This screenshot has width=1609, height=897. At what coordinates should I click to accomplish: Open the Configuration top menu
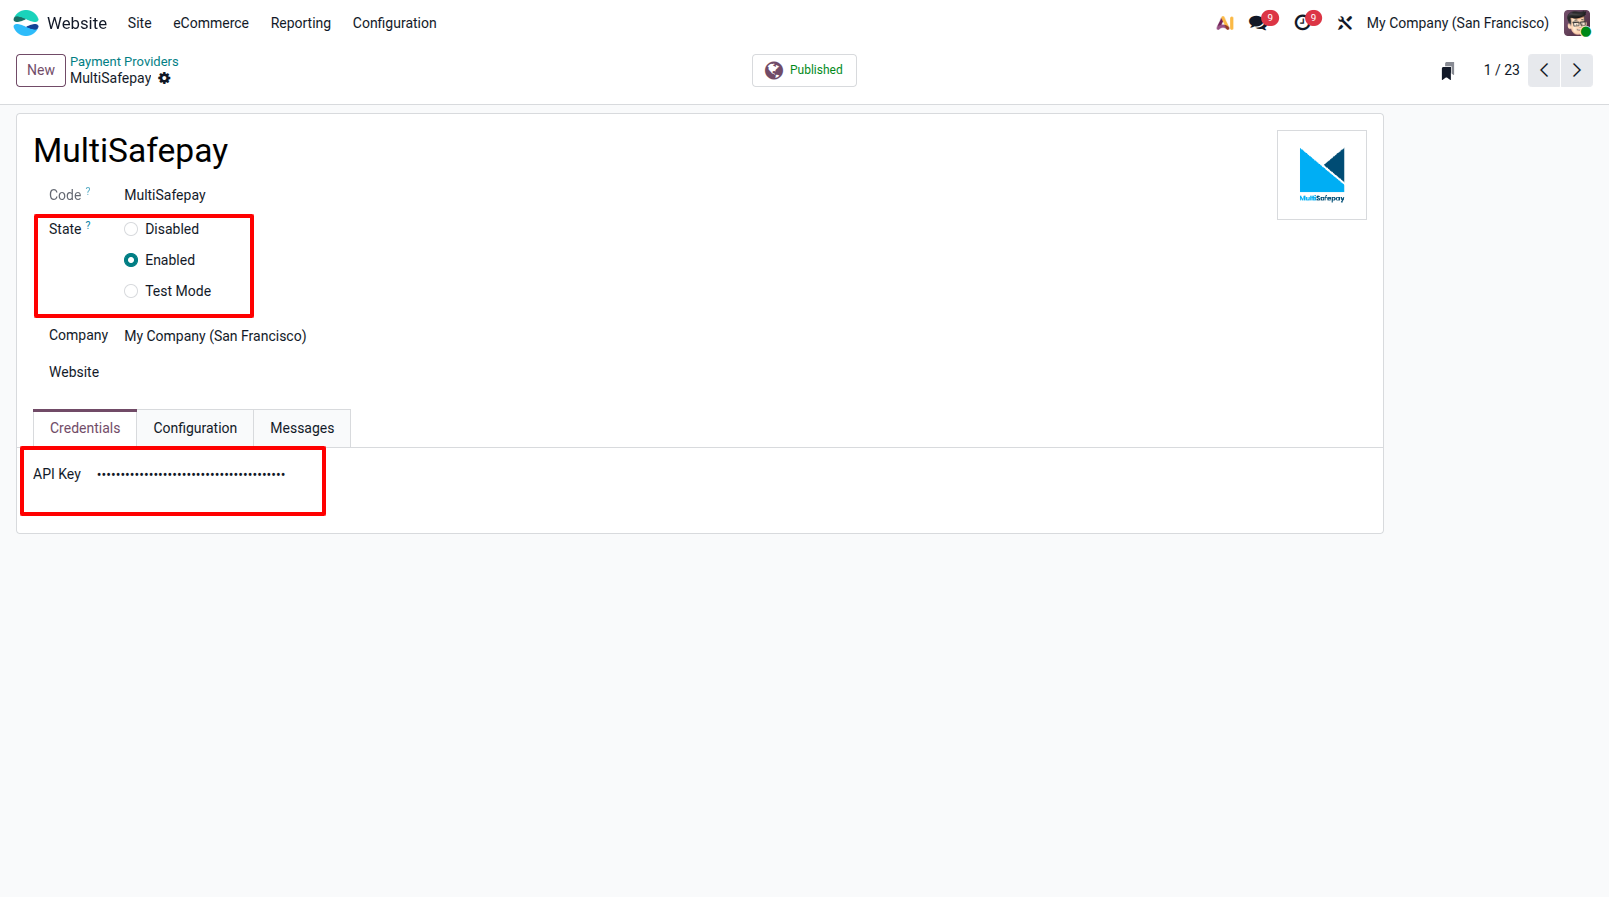tap(395, 23)
